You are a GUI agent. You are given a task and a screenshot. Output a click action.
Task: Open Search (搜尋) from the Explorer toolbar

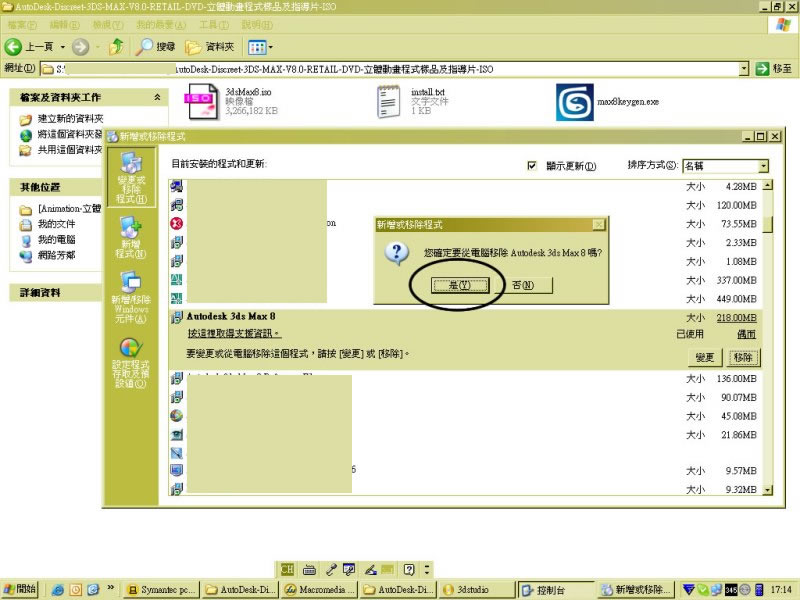(x=156, y=47)
